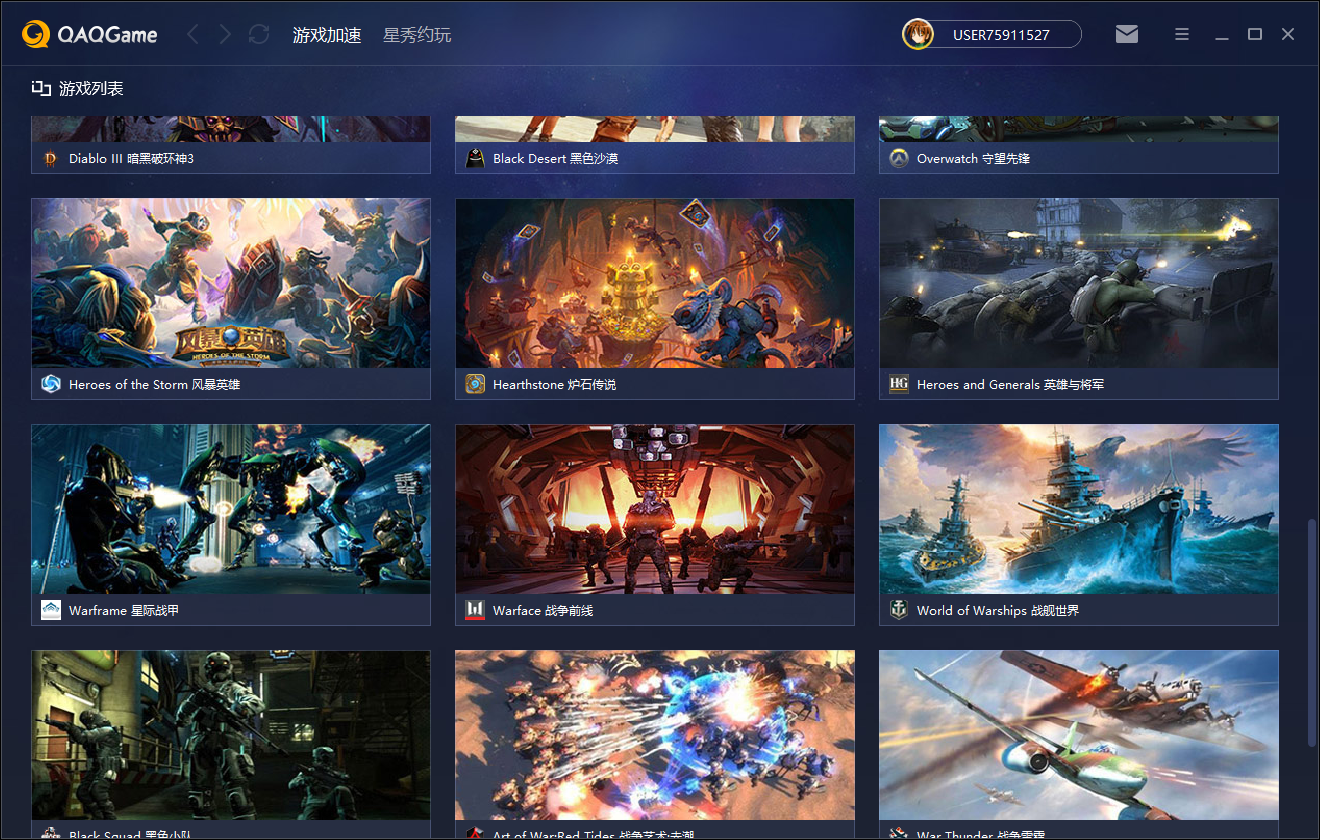Click the World of Warships game icon
This screenshot has width=1320, height=840.
(x=898, y=609)
